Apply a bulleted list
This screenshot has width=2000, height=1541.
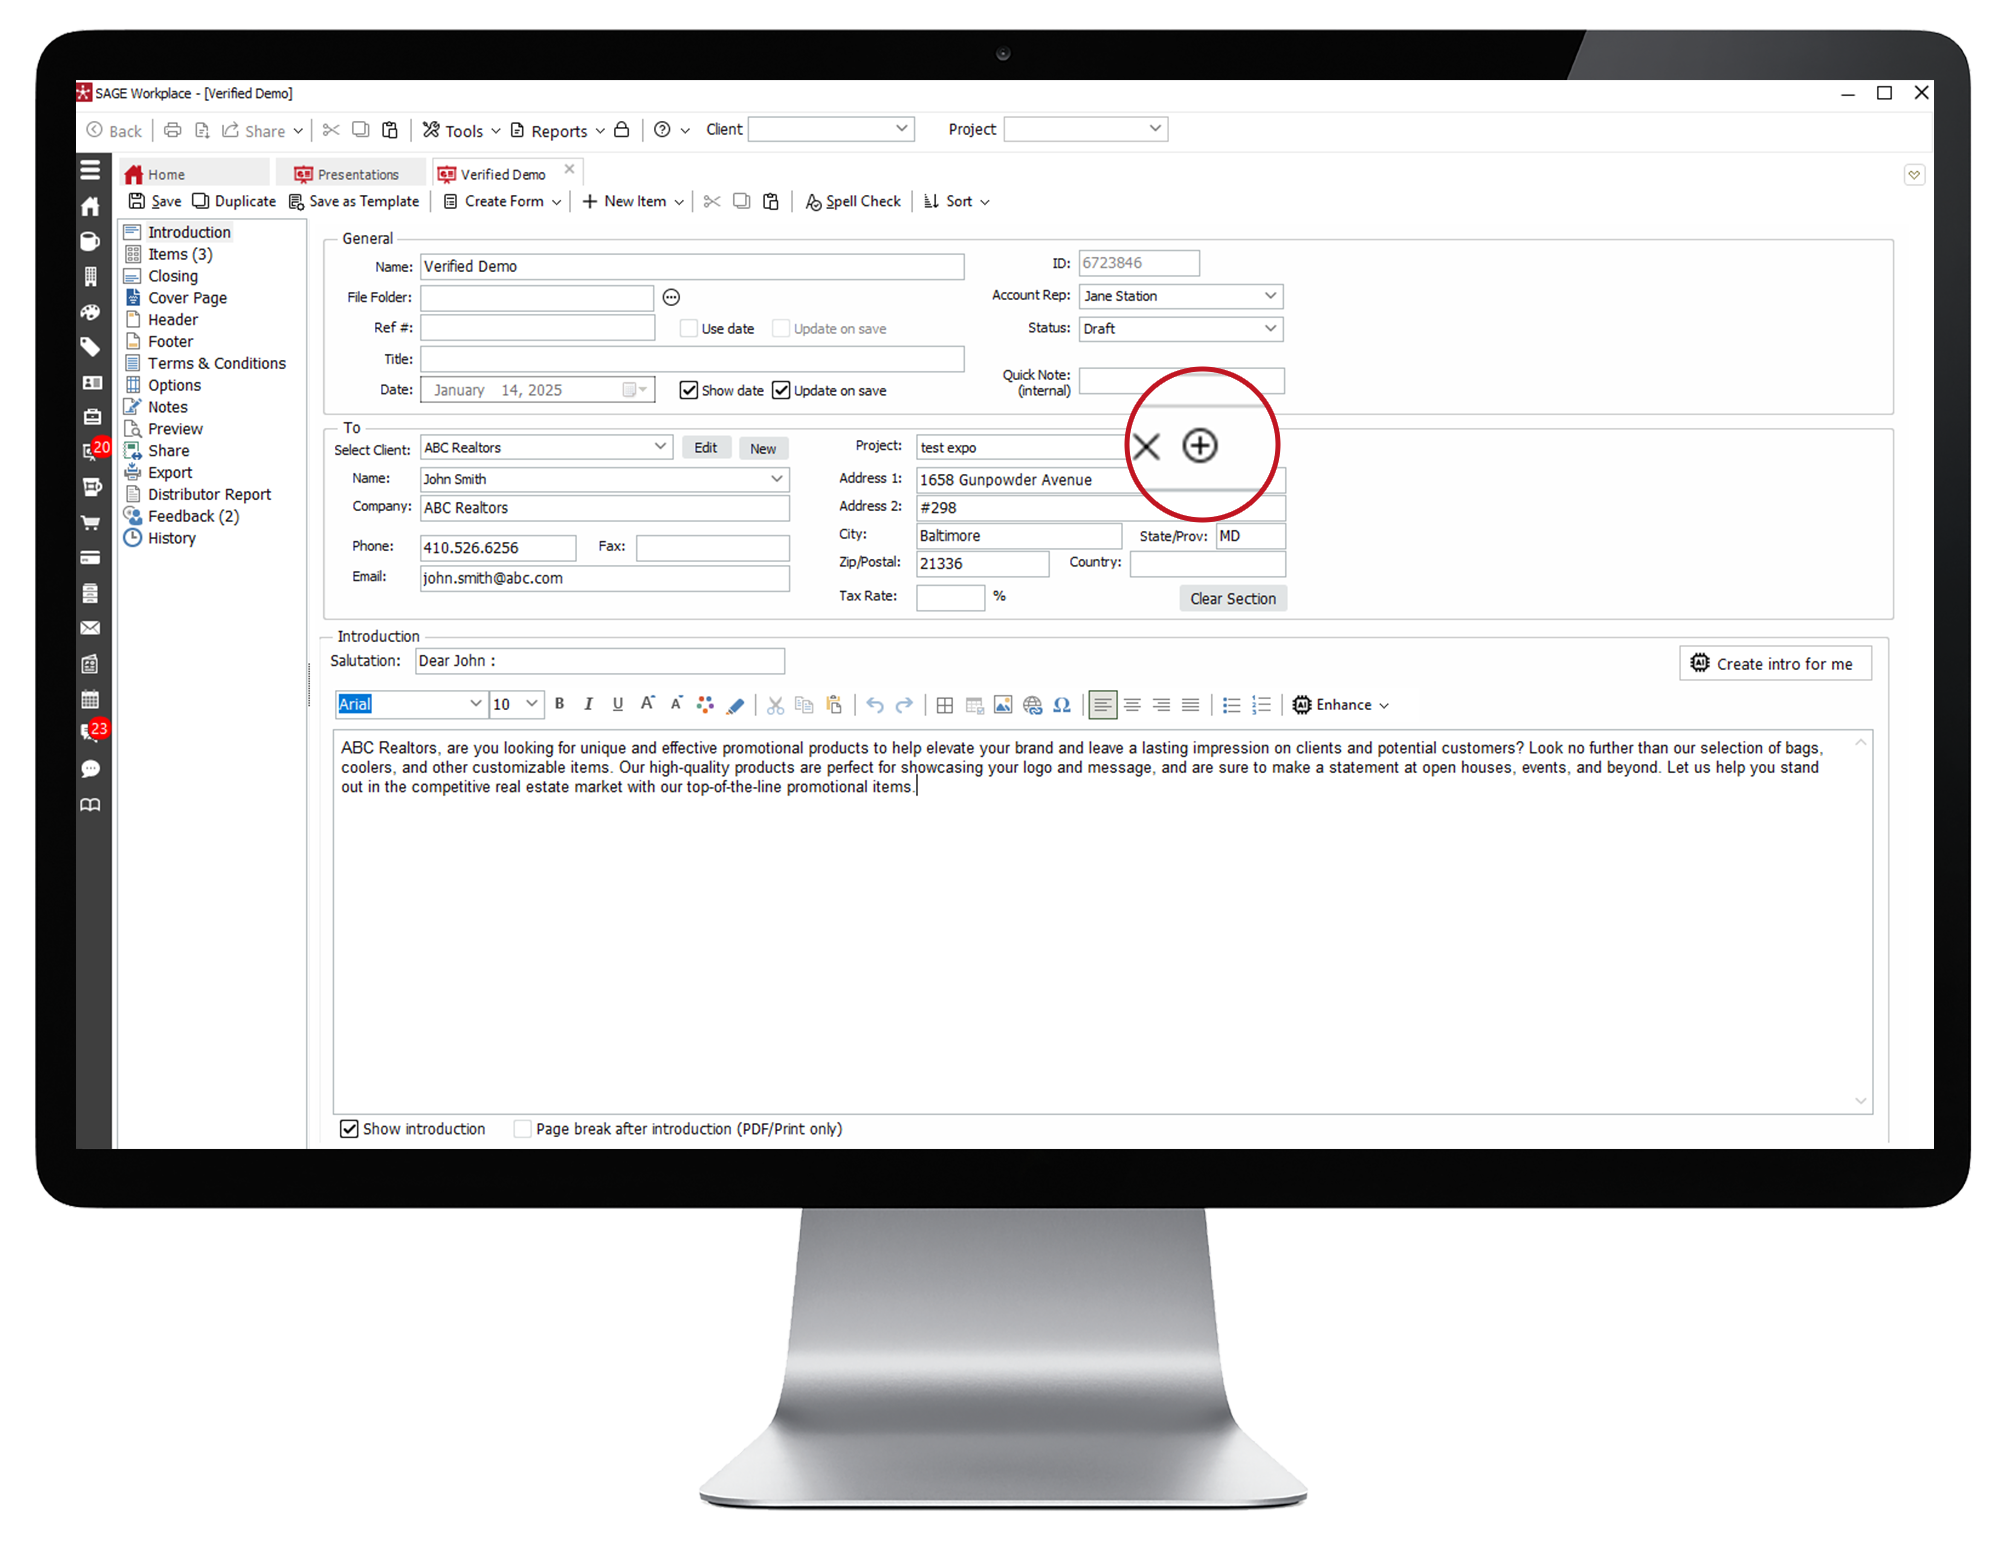click(x=1231, y=705)
